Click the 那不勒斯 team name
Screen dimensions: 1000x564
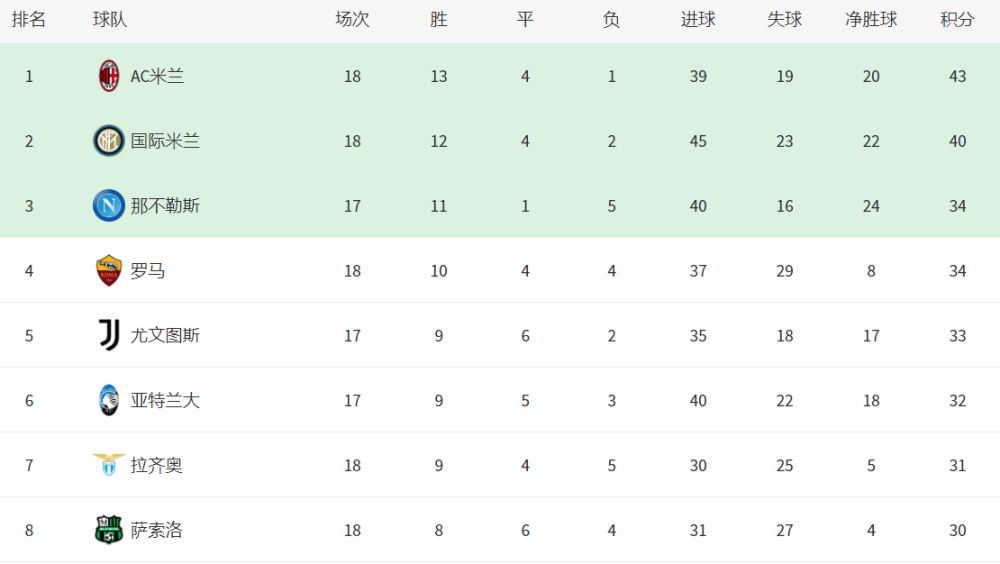(165, 206)
